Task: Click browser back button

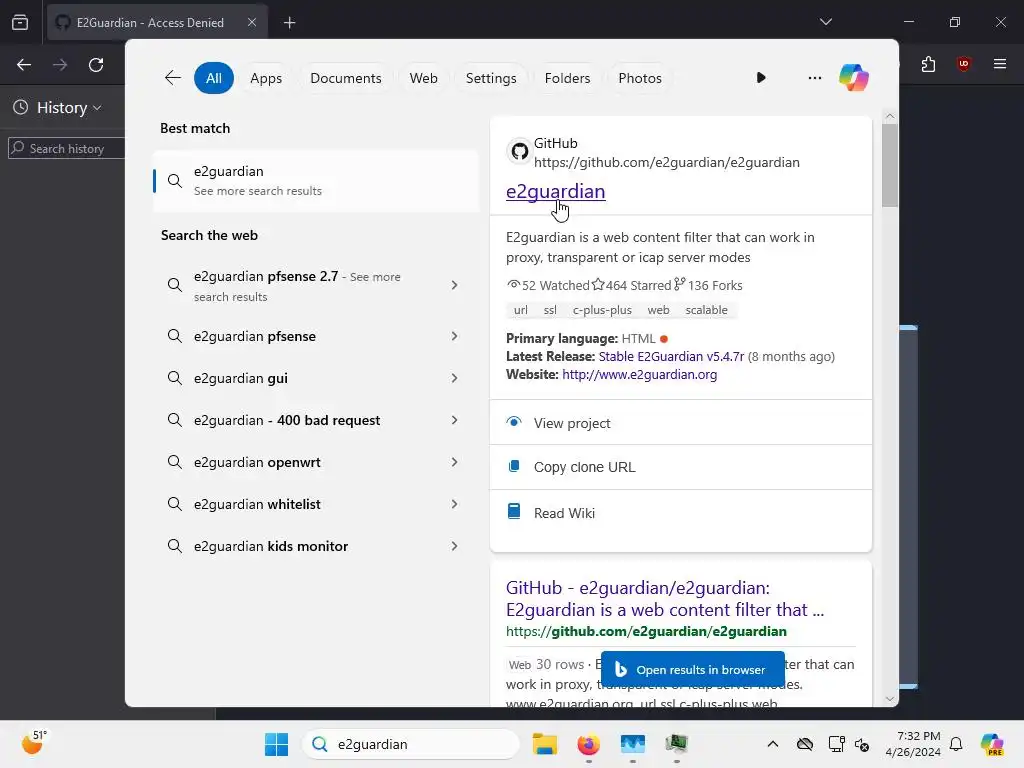Action: click(x=24, y=65)
